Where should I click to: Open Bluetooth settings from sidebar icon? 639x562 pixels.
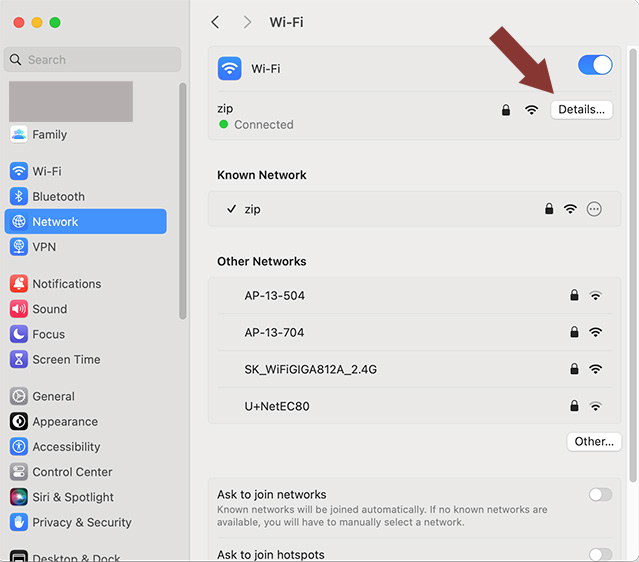coord(19,196)
